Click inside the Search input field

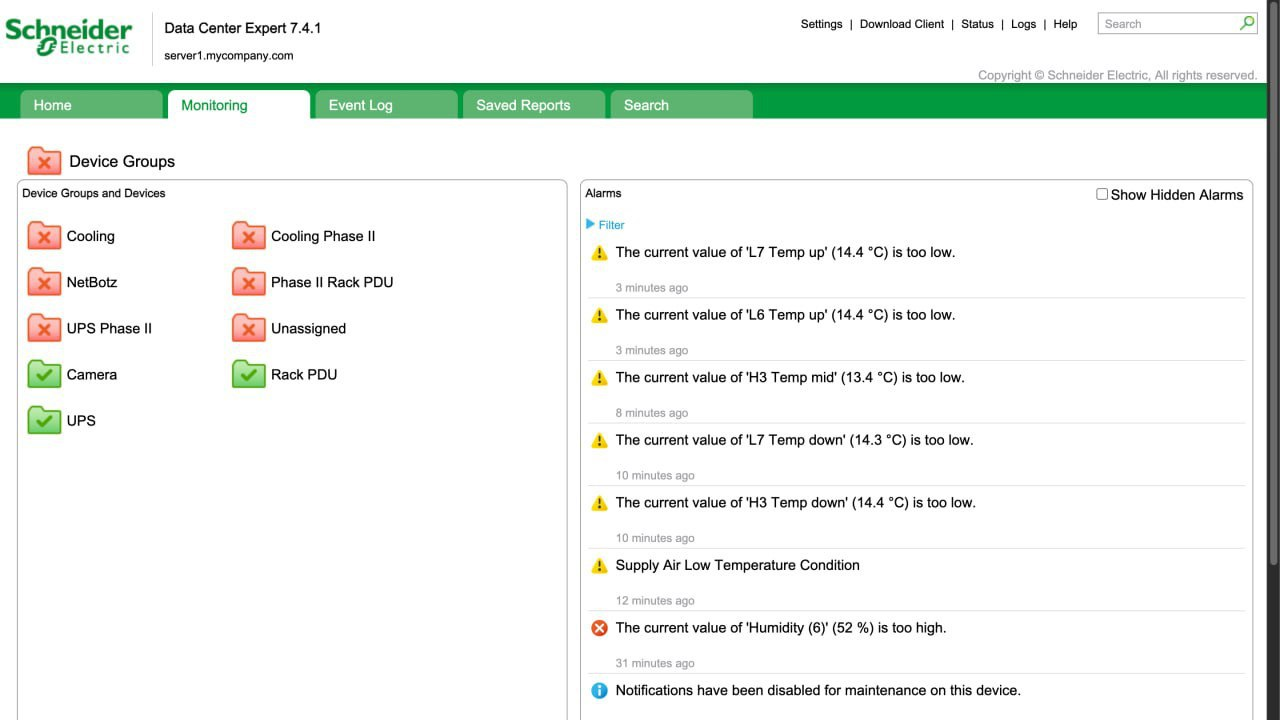click(1168, 24)
